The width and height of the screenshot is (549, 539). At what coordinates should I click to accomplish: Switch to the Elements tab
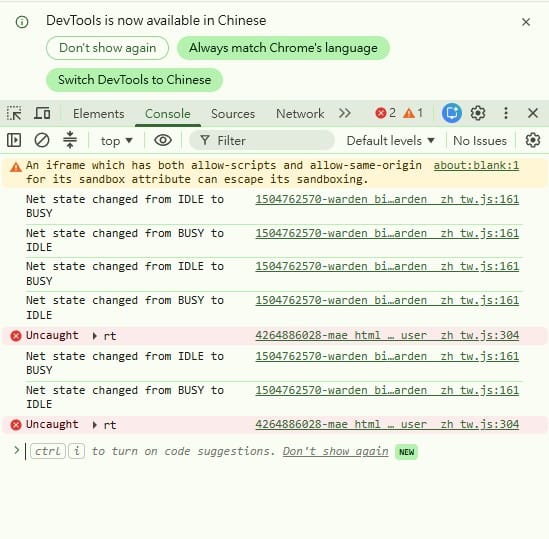click(98, 113)
